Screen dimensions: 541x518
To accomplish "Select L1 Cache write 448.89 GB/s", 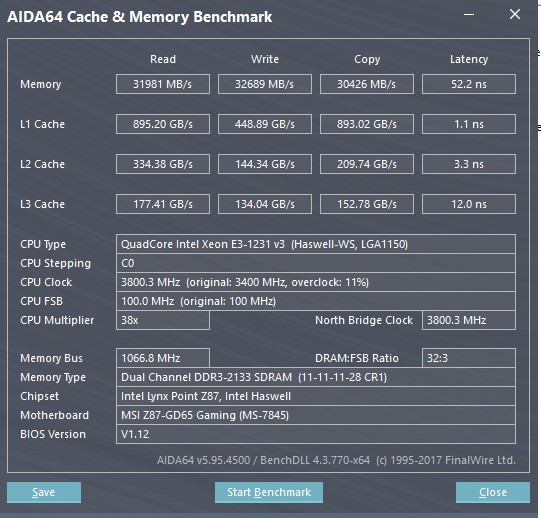I will coord(265,124).
